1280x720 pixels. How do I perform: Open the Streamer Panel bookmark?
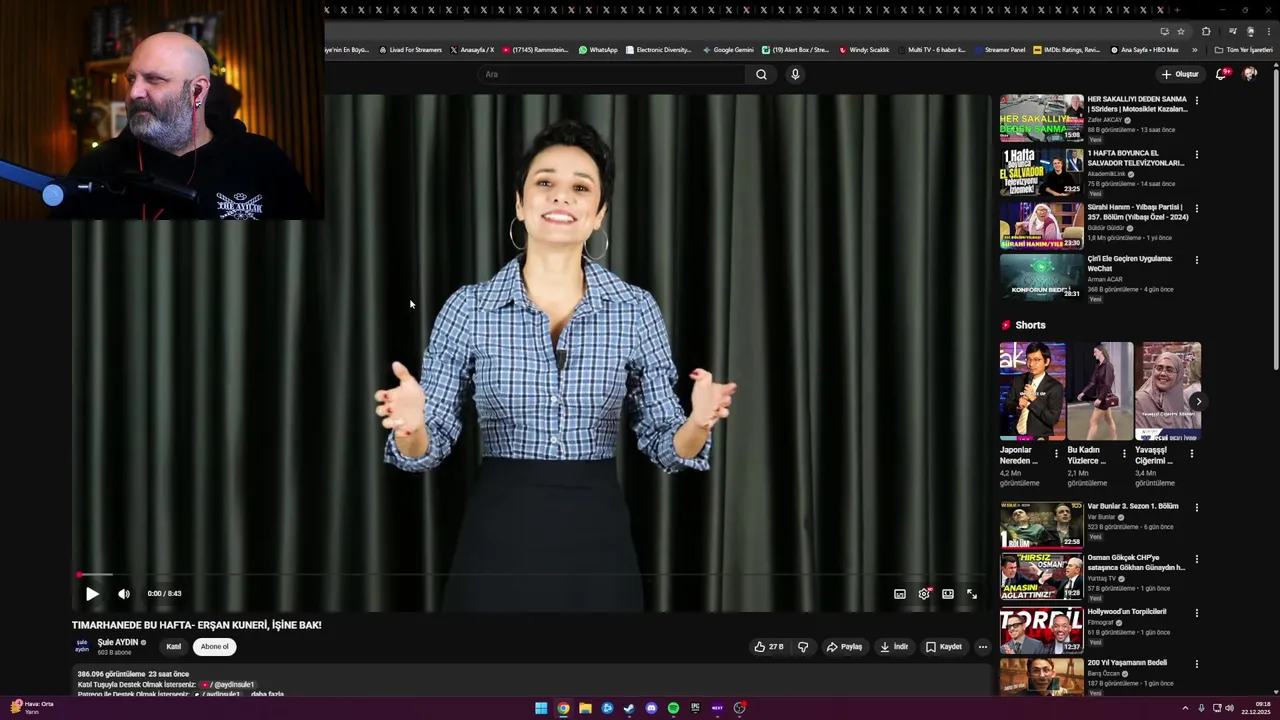click(1000, 50)
